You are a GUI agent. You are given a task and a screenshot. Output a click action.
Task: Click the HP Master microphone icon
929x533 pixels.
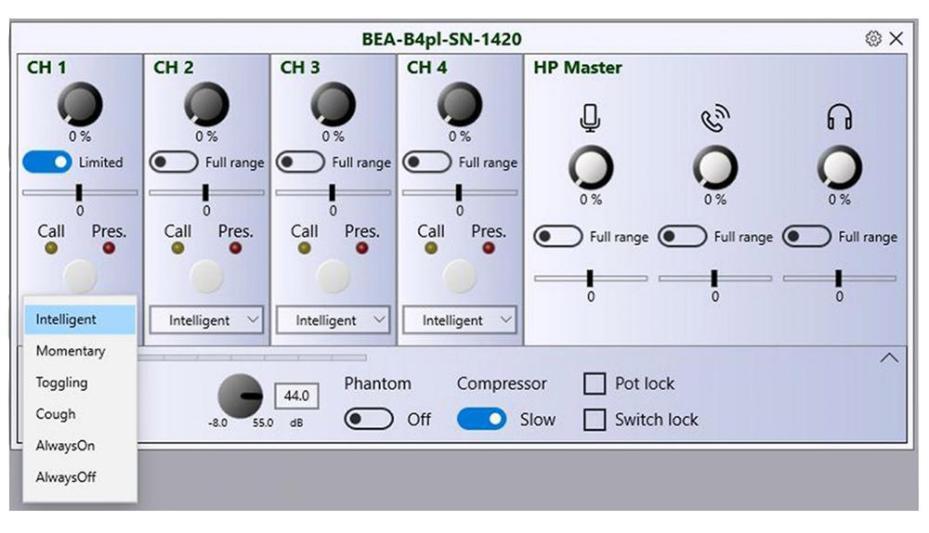coord(590,117)
